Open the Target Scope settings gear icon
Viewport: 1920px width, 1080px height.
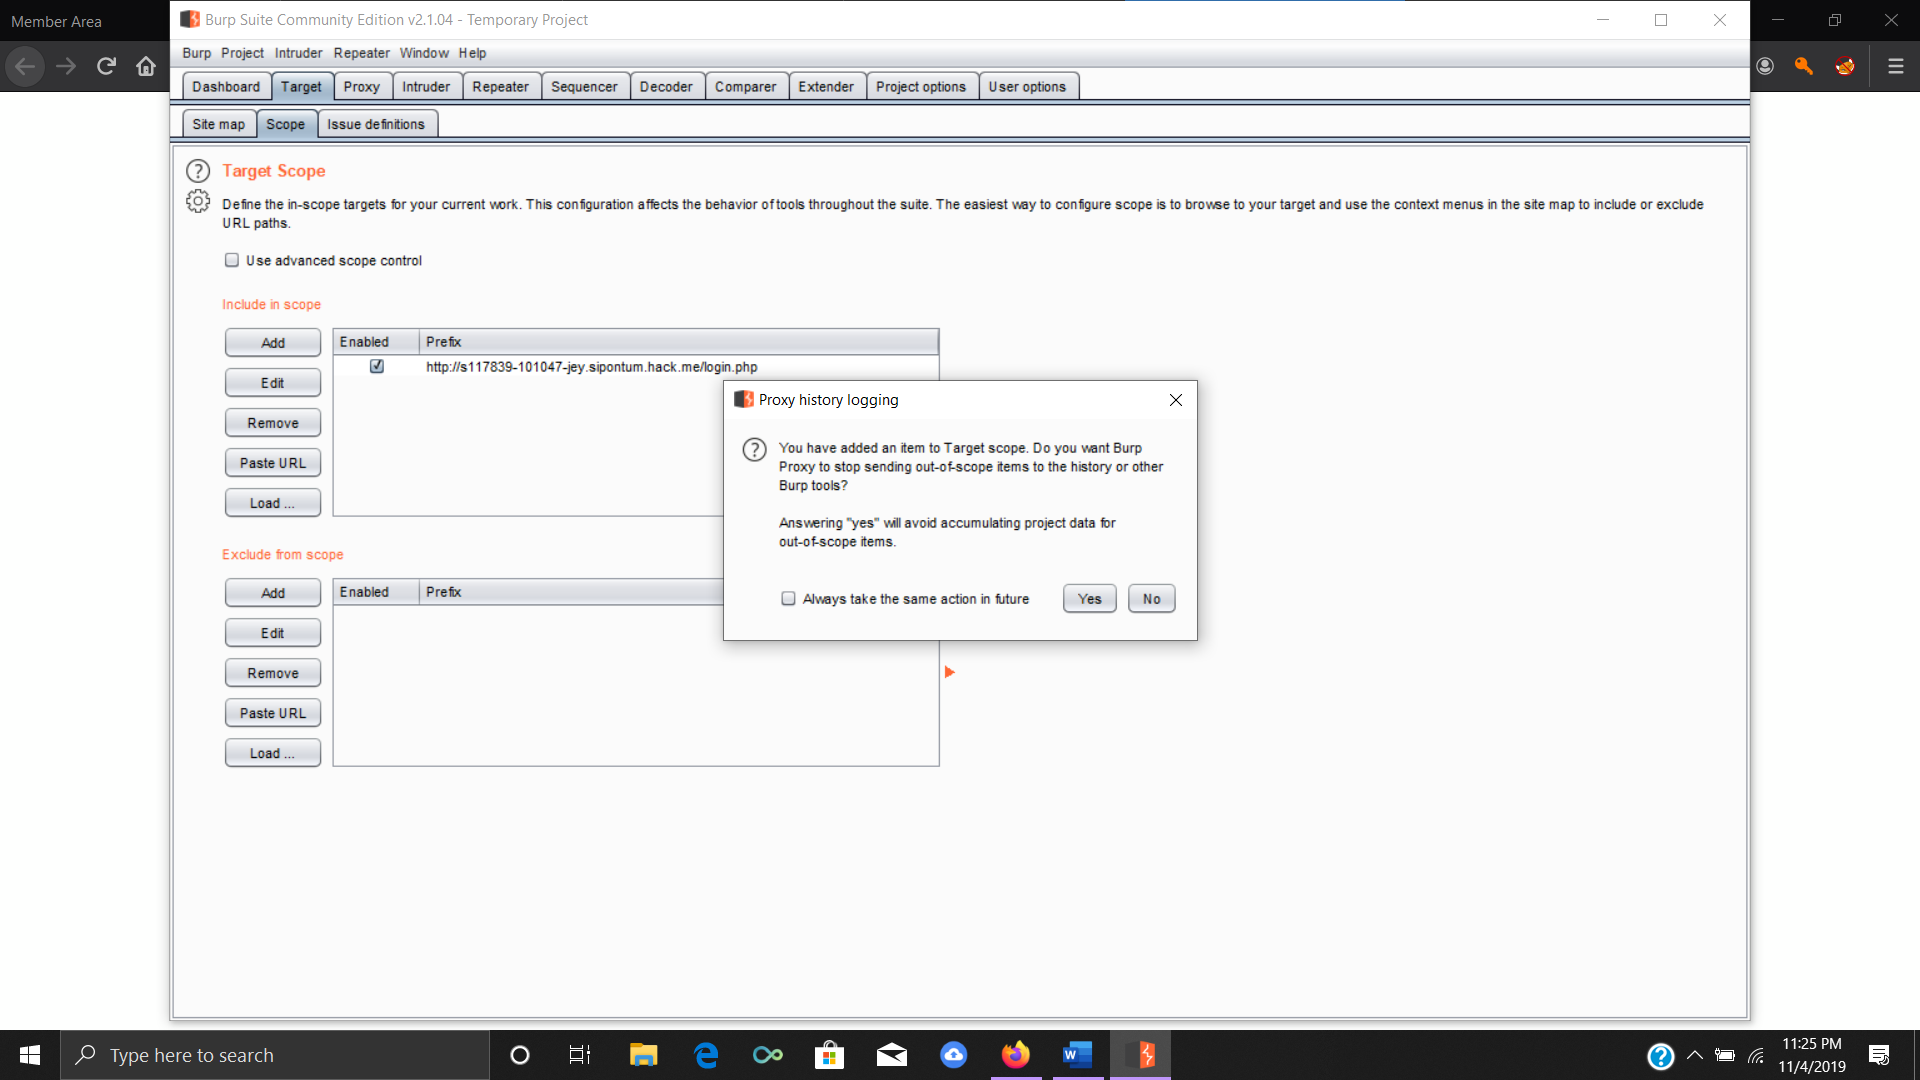[x=198, y=202]
